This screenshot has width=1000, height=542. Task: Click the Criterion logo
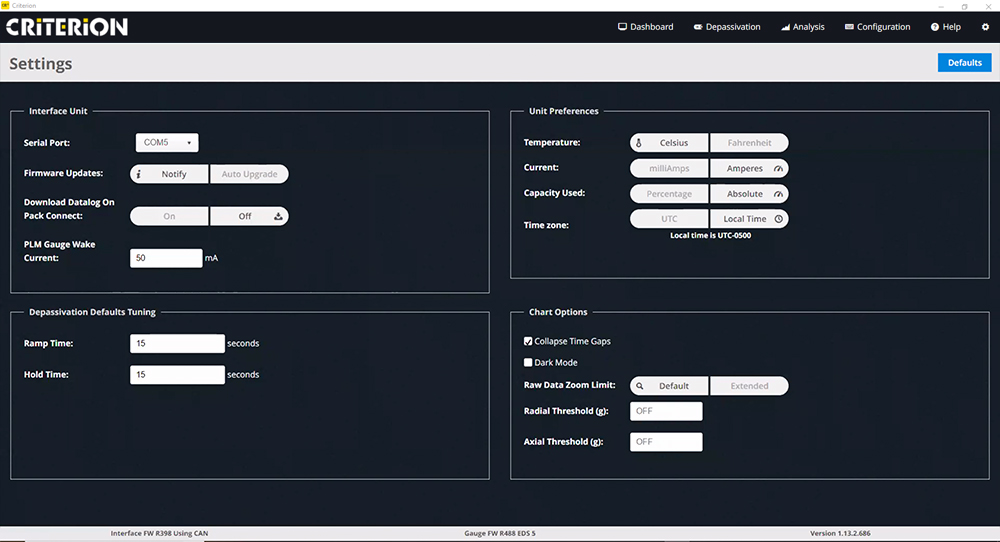tap(68, 27)
